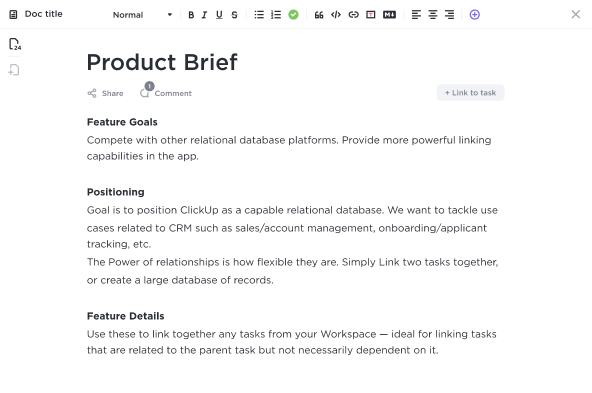
Task: Click the Link to task button
Action: (470, 92)
